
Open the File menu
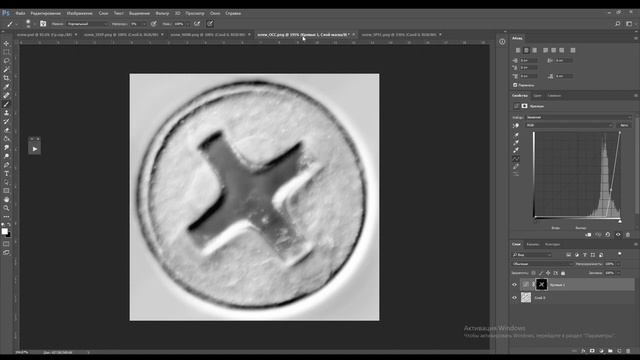[20, 13]
